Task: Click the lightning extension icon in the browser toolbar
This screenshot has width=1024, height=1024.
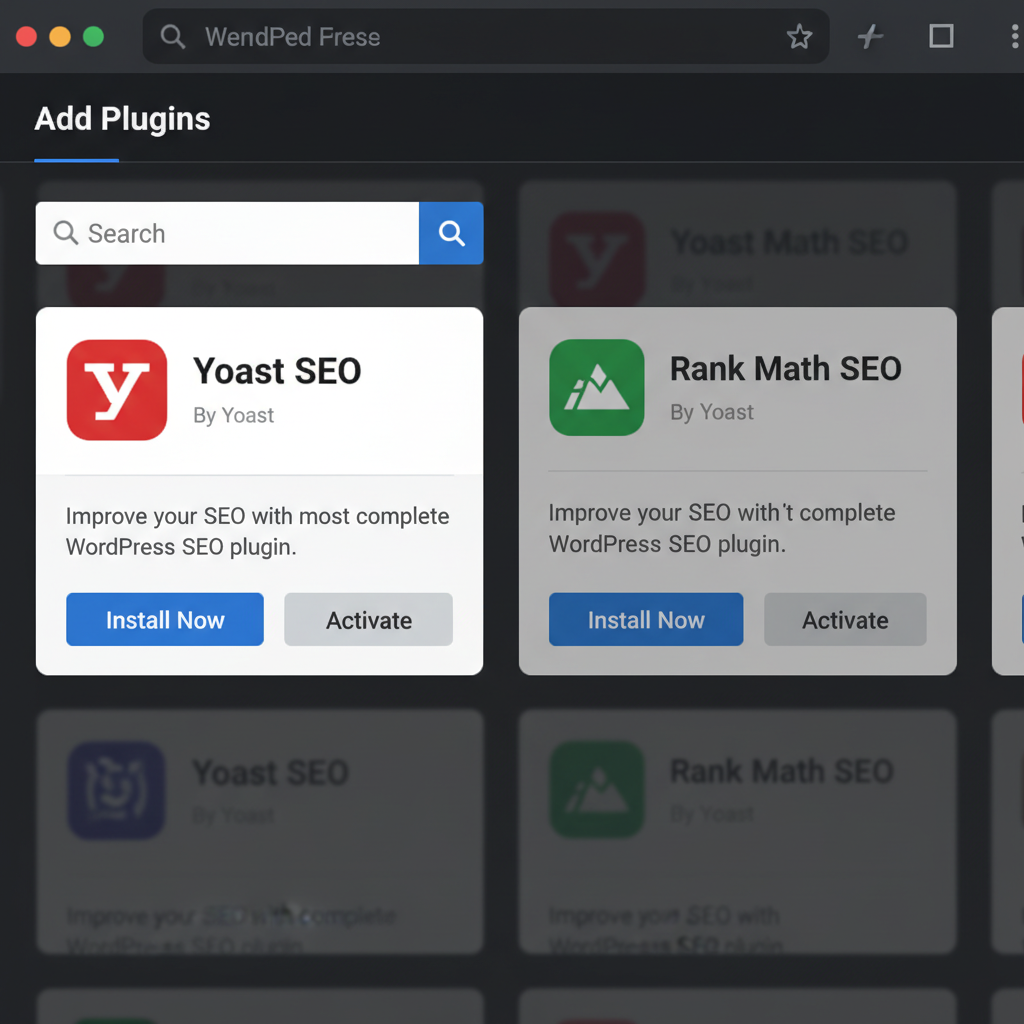Action: click(869, 36)
